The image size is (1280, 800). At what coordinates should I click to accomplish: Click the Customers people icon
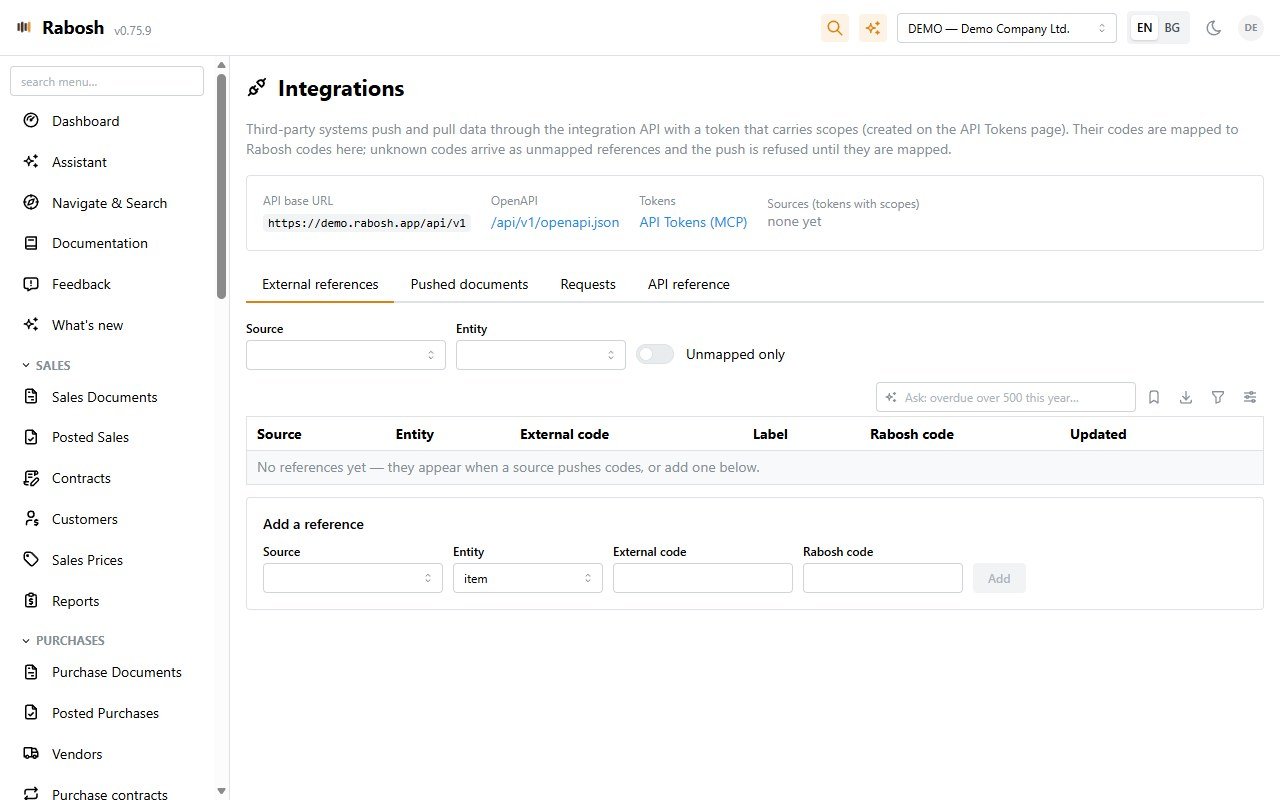click(31, 519)
